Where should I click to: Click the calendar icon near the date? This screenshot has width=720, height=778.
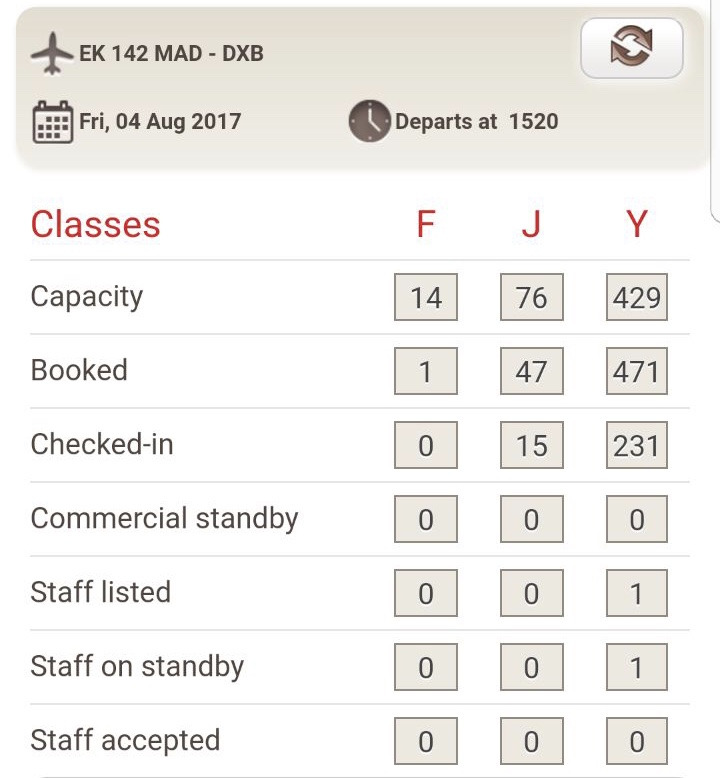52,122
